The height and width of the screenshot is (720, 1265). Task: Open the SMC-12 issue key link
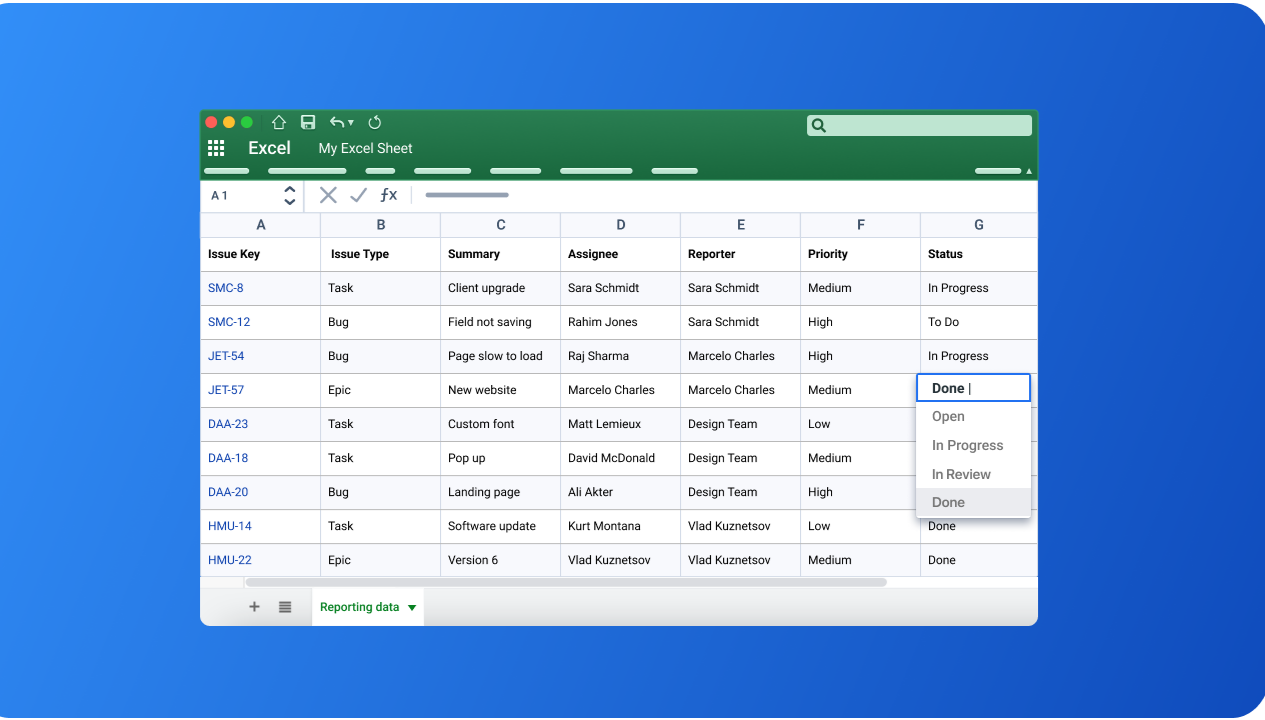coord(229,322)
